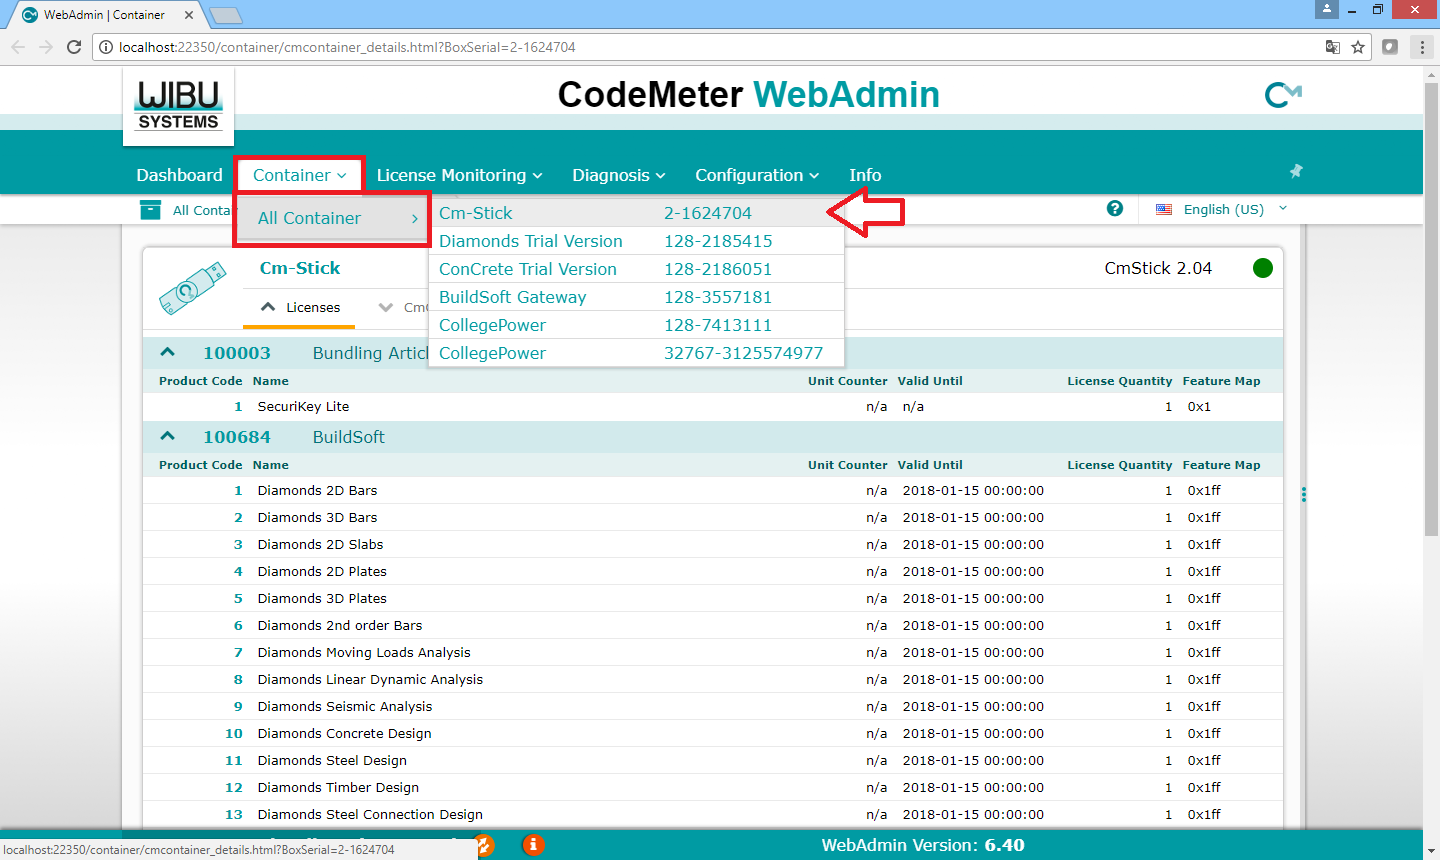The image size is (1440, 860).
Task: Select CollegePower 128-7413111 container
Action: pos(636,325)
